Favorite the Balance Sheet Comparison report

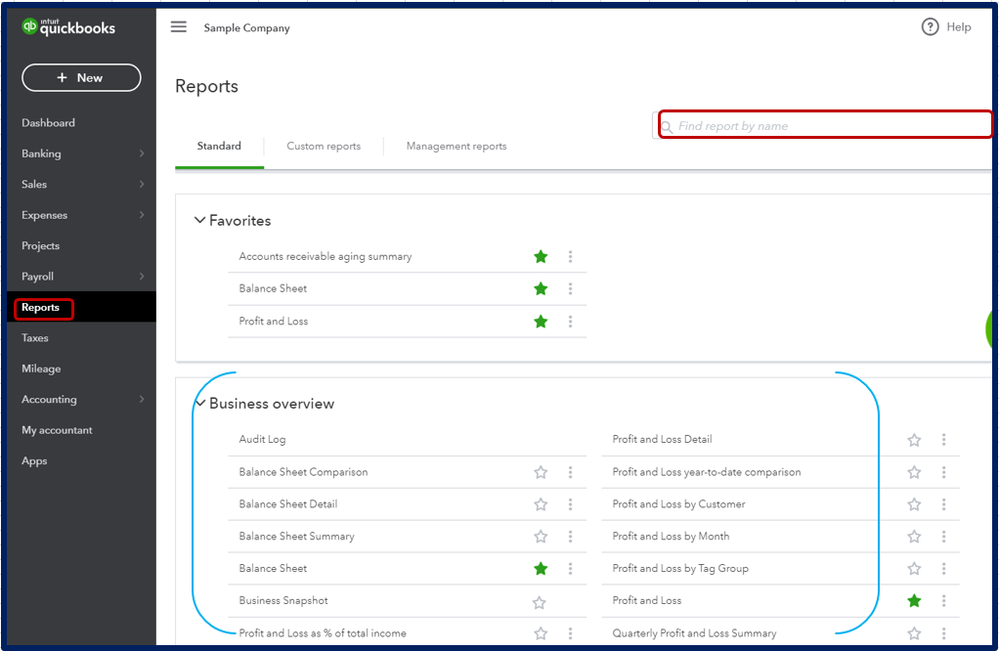coord(541,472)
